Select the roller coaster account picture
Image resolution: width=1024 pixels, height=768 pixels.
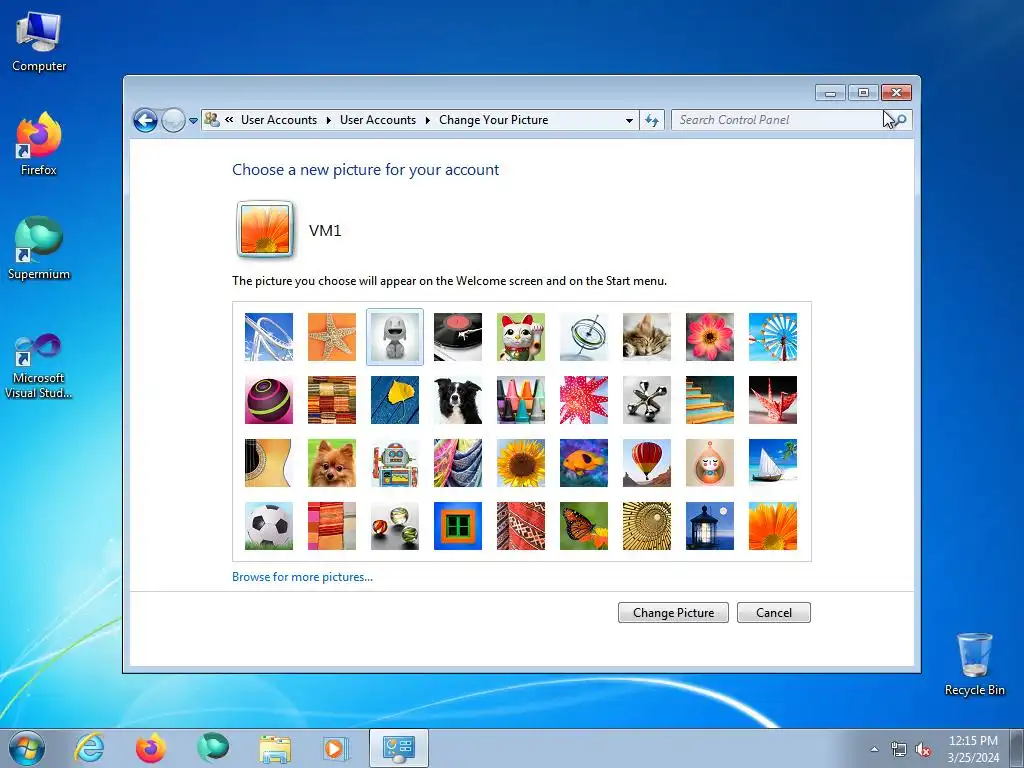click(x=268, y=337)
